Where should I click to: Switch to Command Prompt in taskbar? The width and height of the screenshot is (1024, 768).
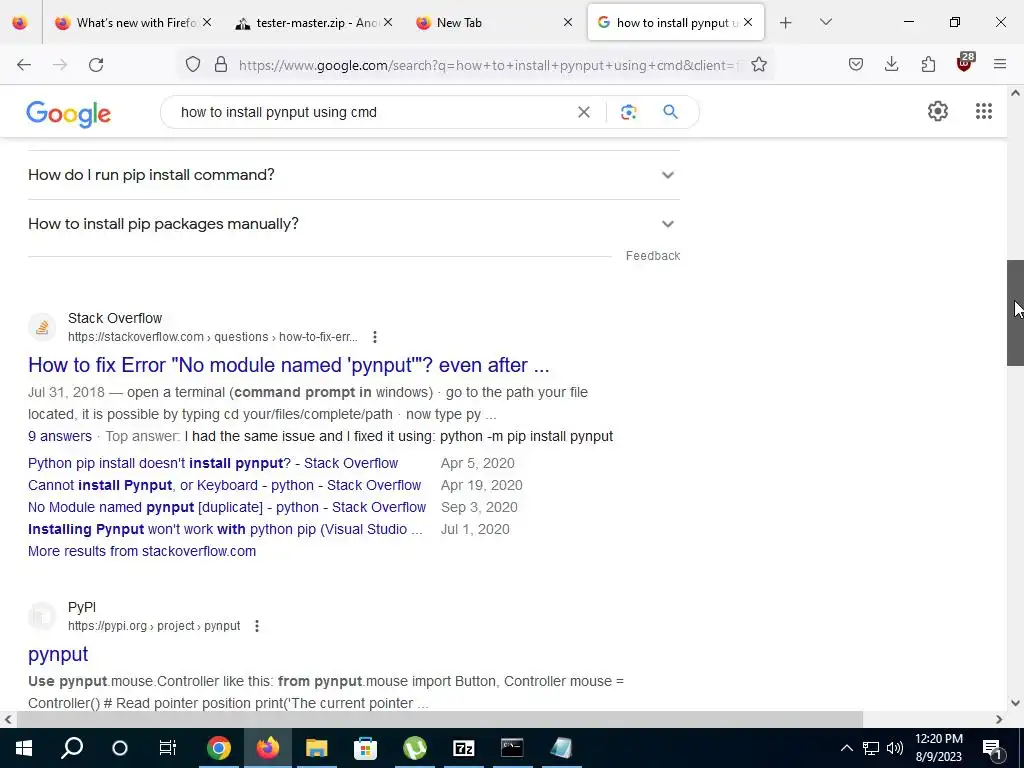(x=512, y=748)
